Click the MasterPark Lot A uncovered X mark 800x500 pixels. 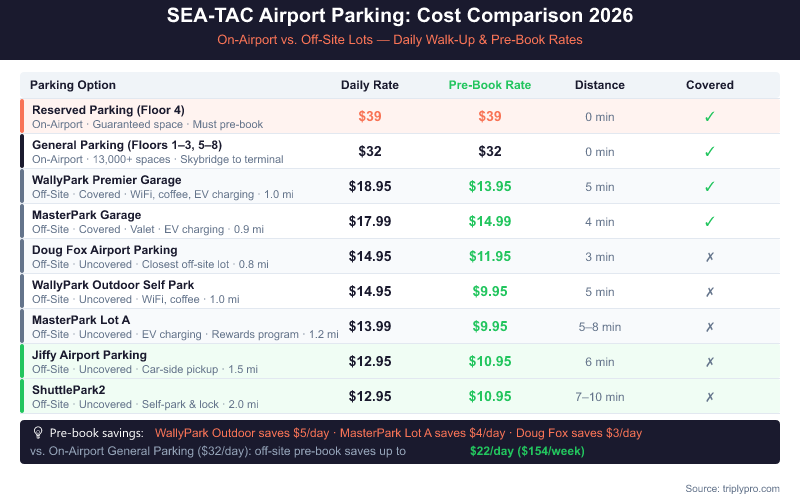click(710, 326)
